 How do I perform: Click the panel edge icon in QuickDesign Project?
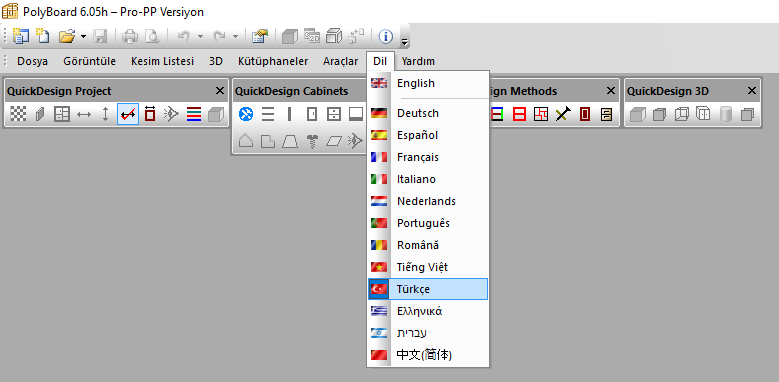click(x=40, y=114)
